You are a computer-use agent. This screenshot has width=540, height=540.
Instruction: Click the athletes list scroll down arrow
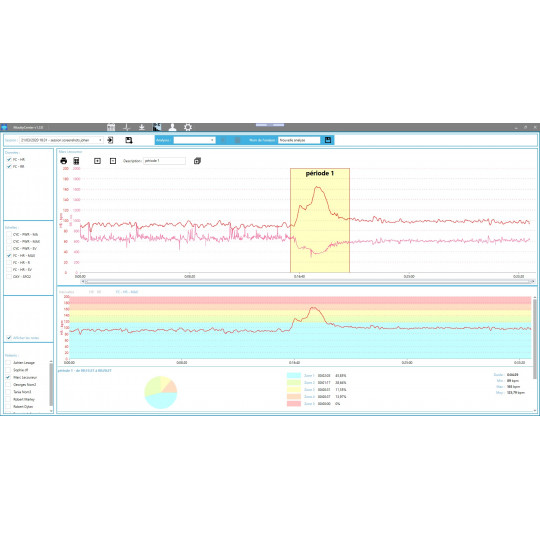pyautogui.click(x=51, y=411)
